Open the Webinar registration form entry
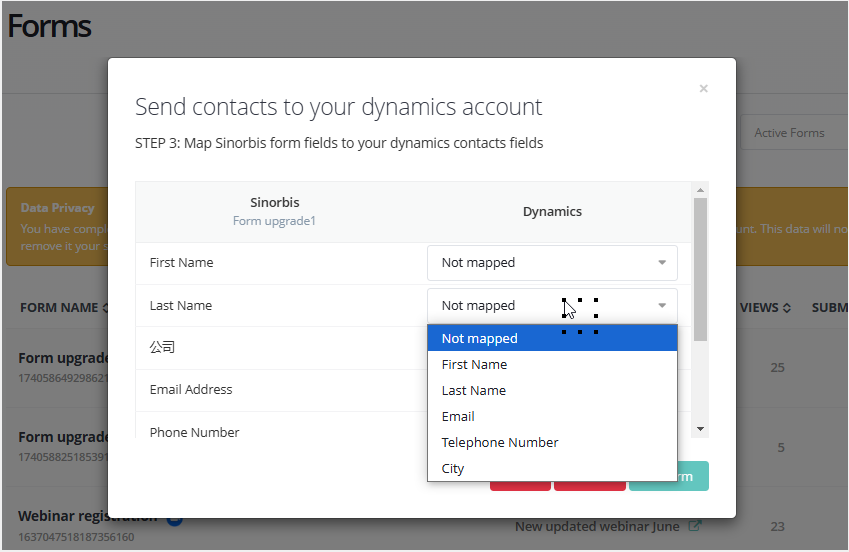The height and width of the screenshot is (552, 849). (88, 517)
